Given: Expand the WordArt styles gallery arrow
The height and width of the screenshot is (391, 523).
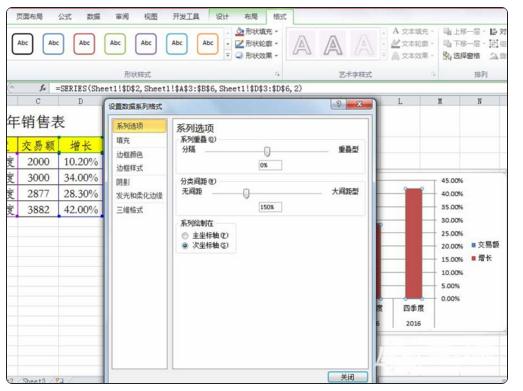Looking at the screenshot, I should click(384, 55).
